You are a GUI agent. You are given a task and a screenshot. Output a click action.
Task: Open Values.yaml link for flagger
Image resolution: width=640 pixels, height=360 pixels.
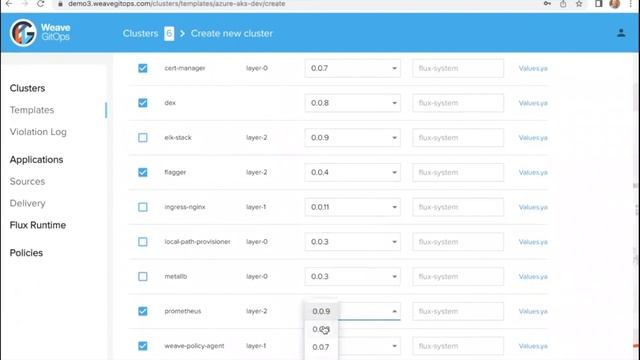(x=533, y=172)
